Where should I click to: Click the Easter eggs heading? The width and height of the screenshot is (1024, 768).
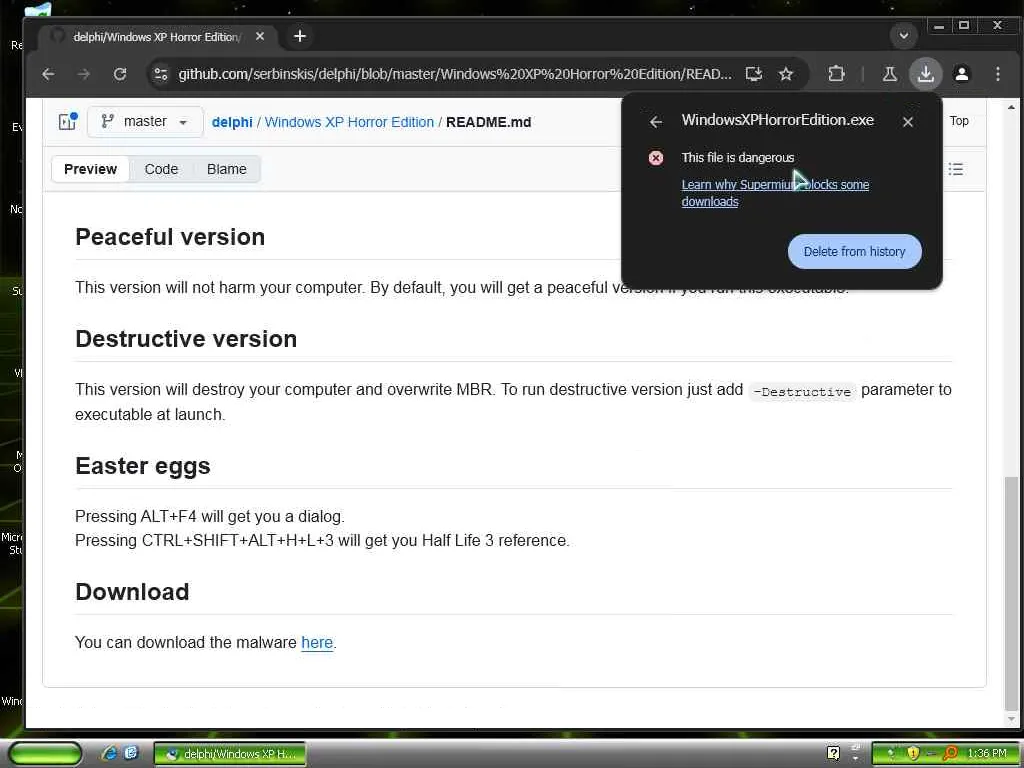point(142,466)
